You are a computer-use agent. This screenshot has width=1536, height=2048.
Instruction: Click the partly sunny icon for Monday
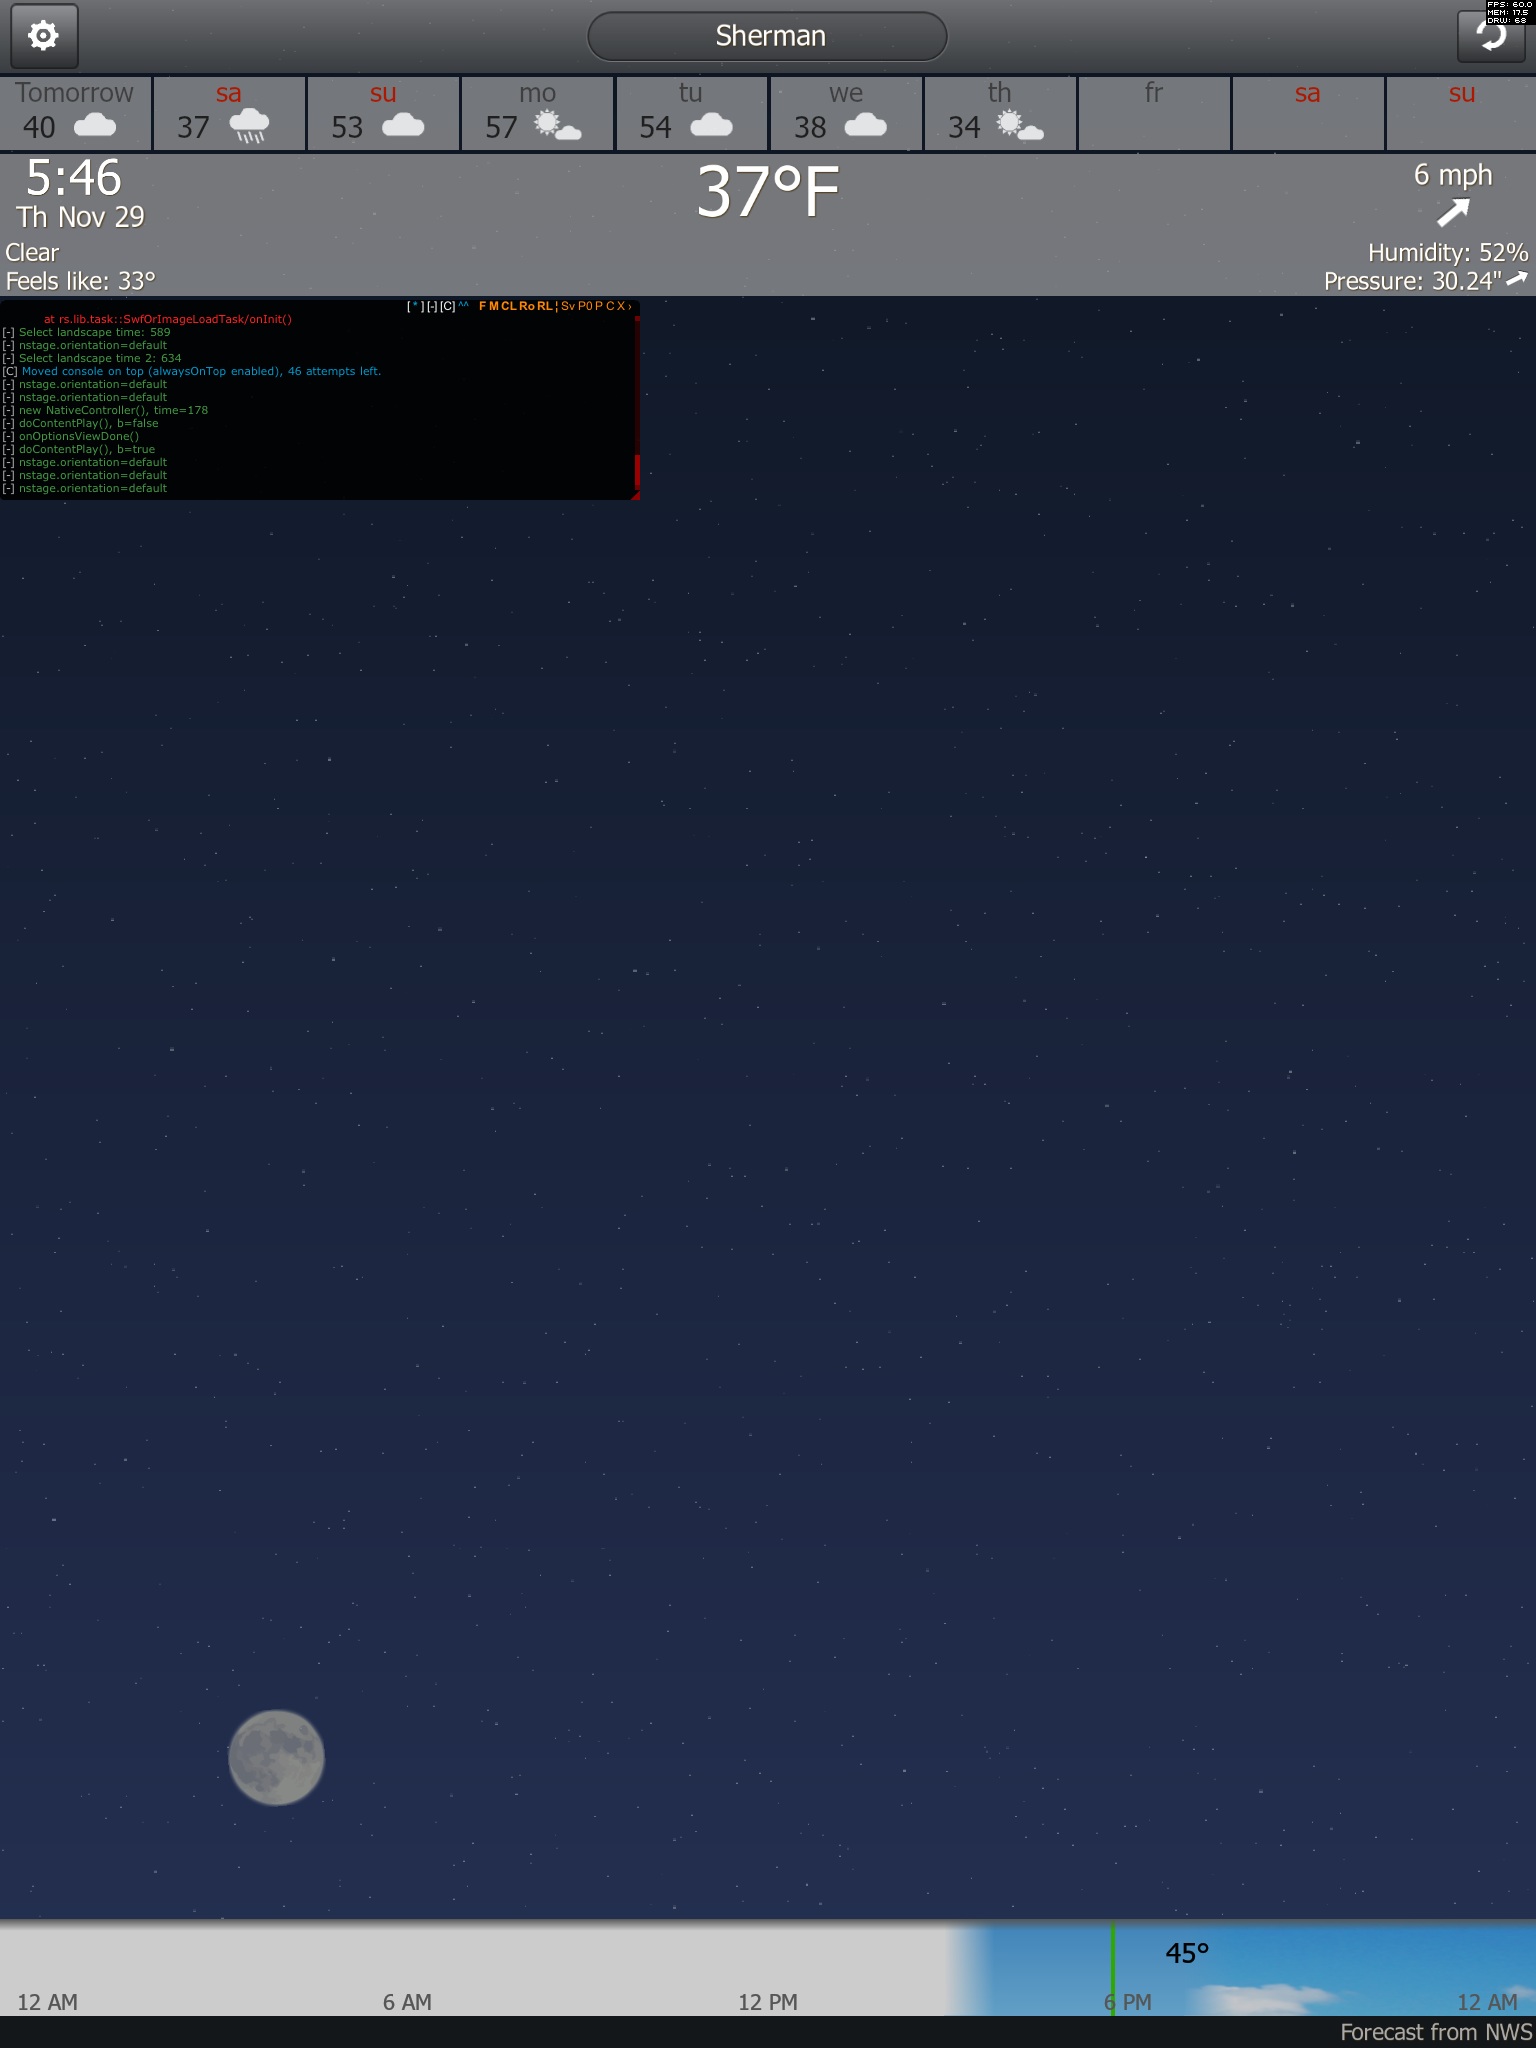[557, 127]
